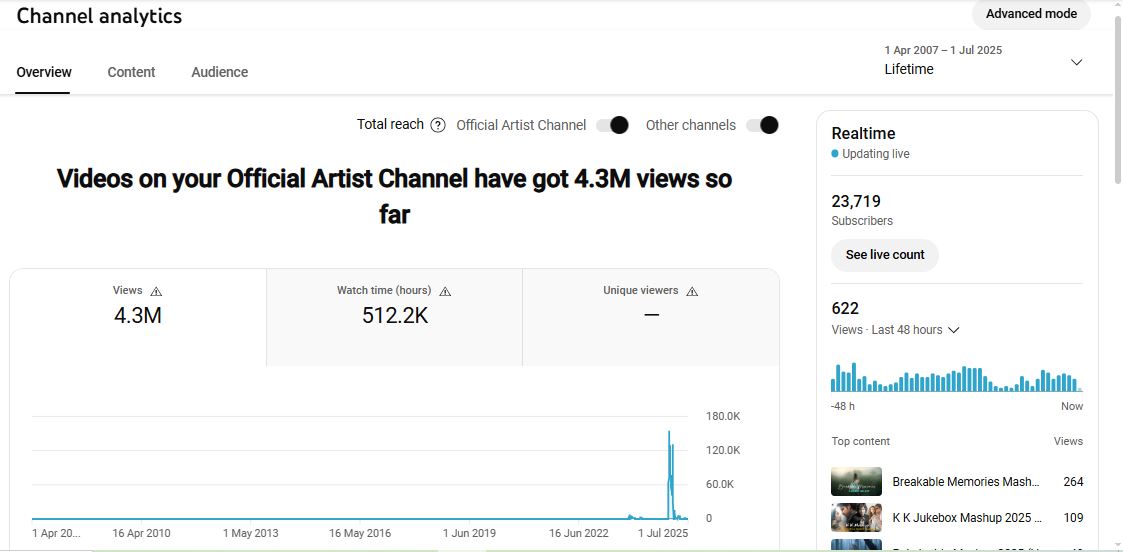Screen dimensions: 1123x552
Task: Toggle the Official Artist Channel switch
Action: (612, 125)
